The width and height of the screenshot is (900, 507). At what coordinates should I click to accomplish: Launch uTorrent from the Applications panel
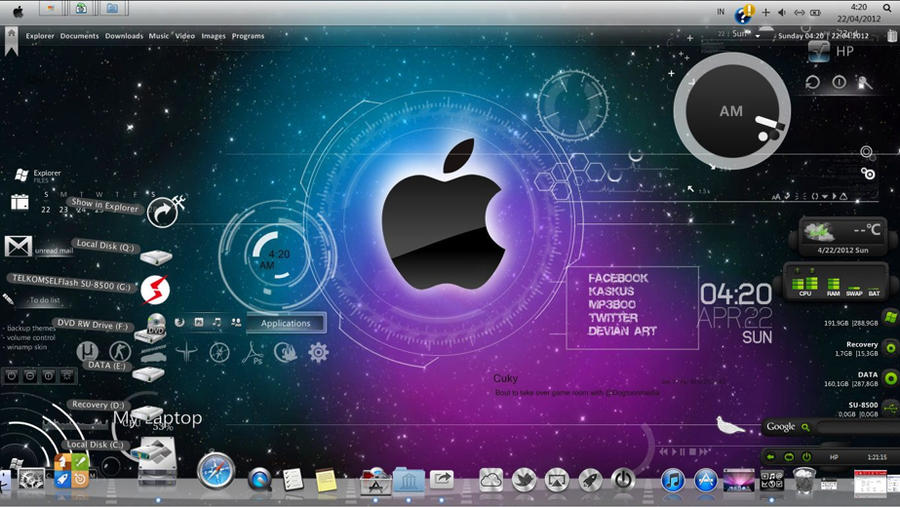click(87, 351)
